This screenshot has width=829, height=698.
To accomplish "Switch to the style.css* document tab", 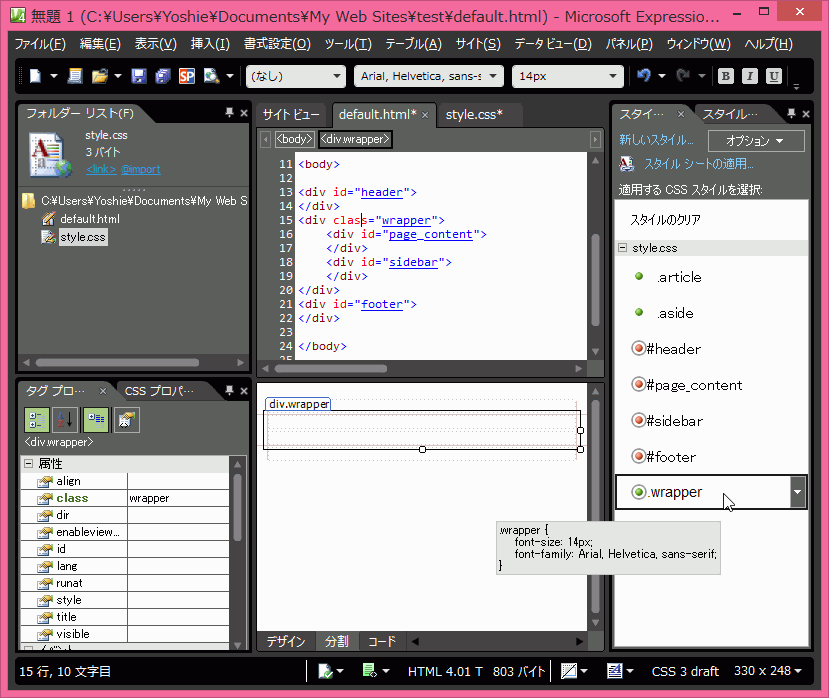I will 474,115.
